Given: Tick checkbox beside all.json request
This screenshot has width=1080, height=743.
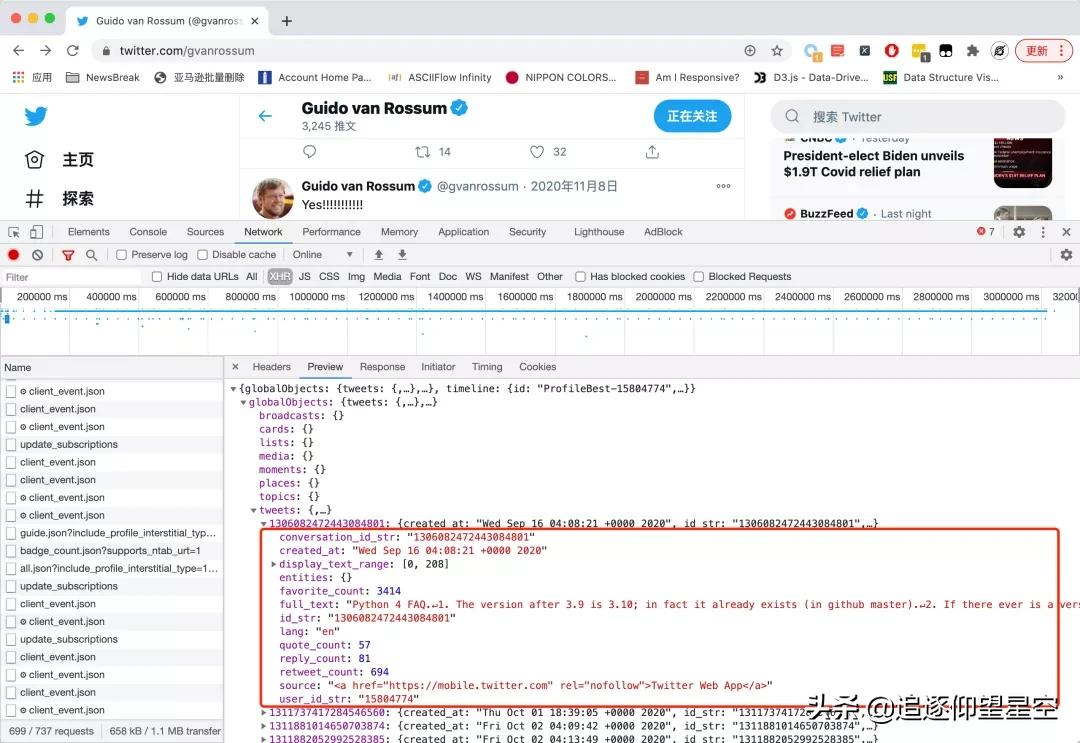Looking at the screenshot, I should [11, 569].
